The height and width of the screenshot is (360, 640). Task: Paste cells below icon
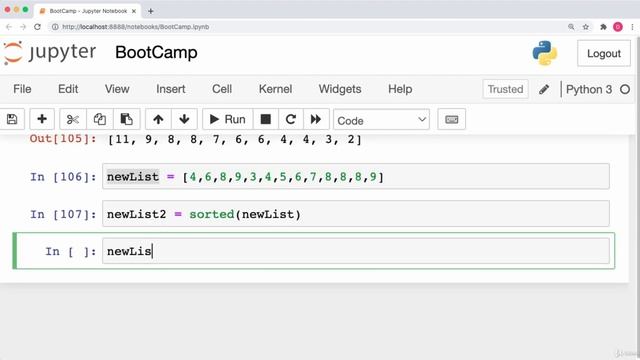click(127, 119)
